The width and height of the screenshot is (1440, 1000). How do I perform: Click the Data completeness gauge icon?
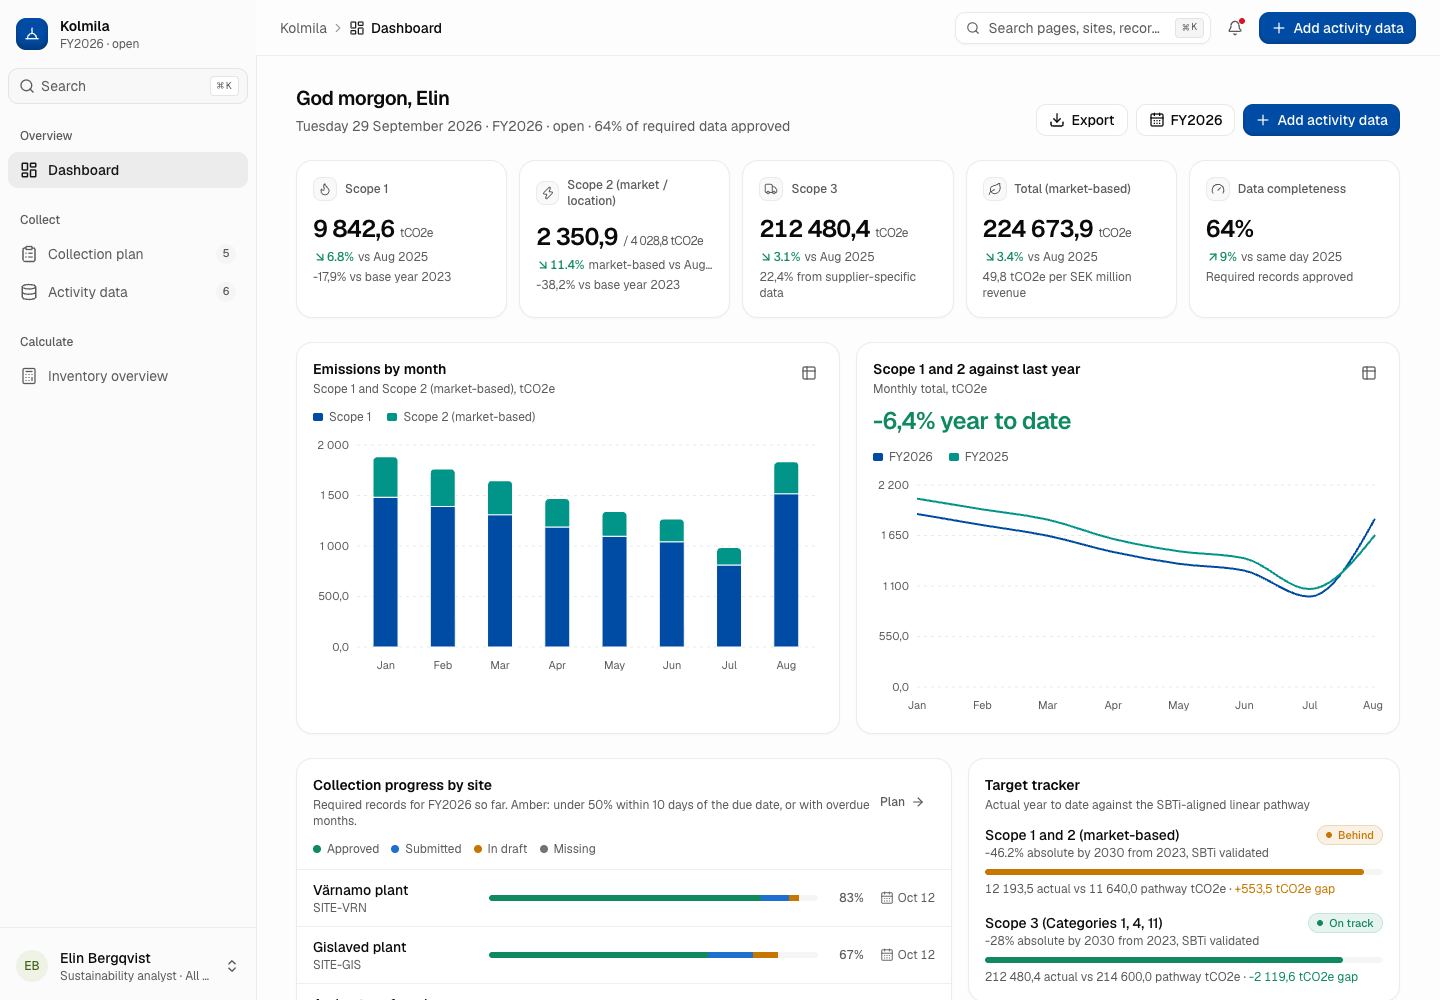pyautogui.click(x=1218, y=189)
